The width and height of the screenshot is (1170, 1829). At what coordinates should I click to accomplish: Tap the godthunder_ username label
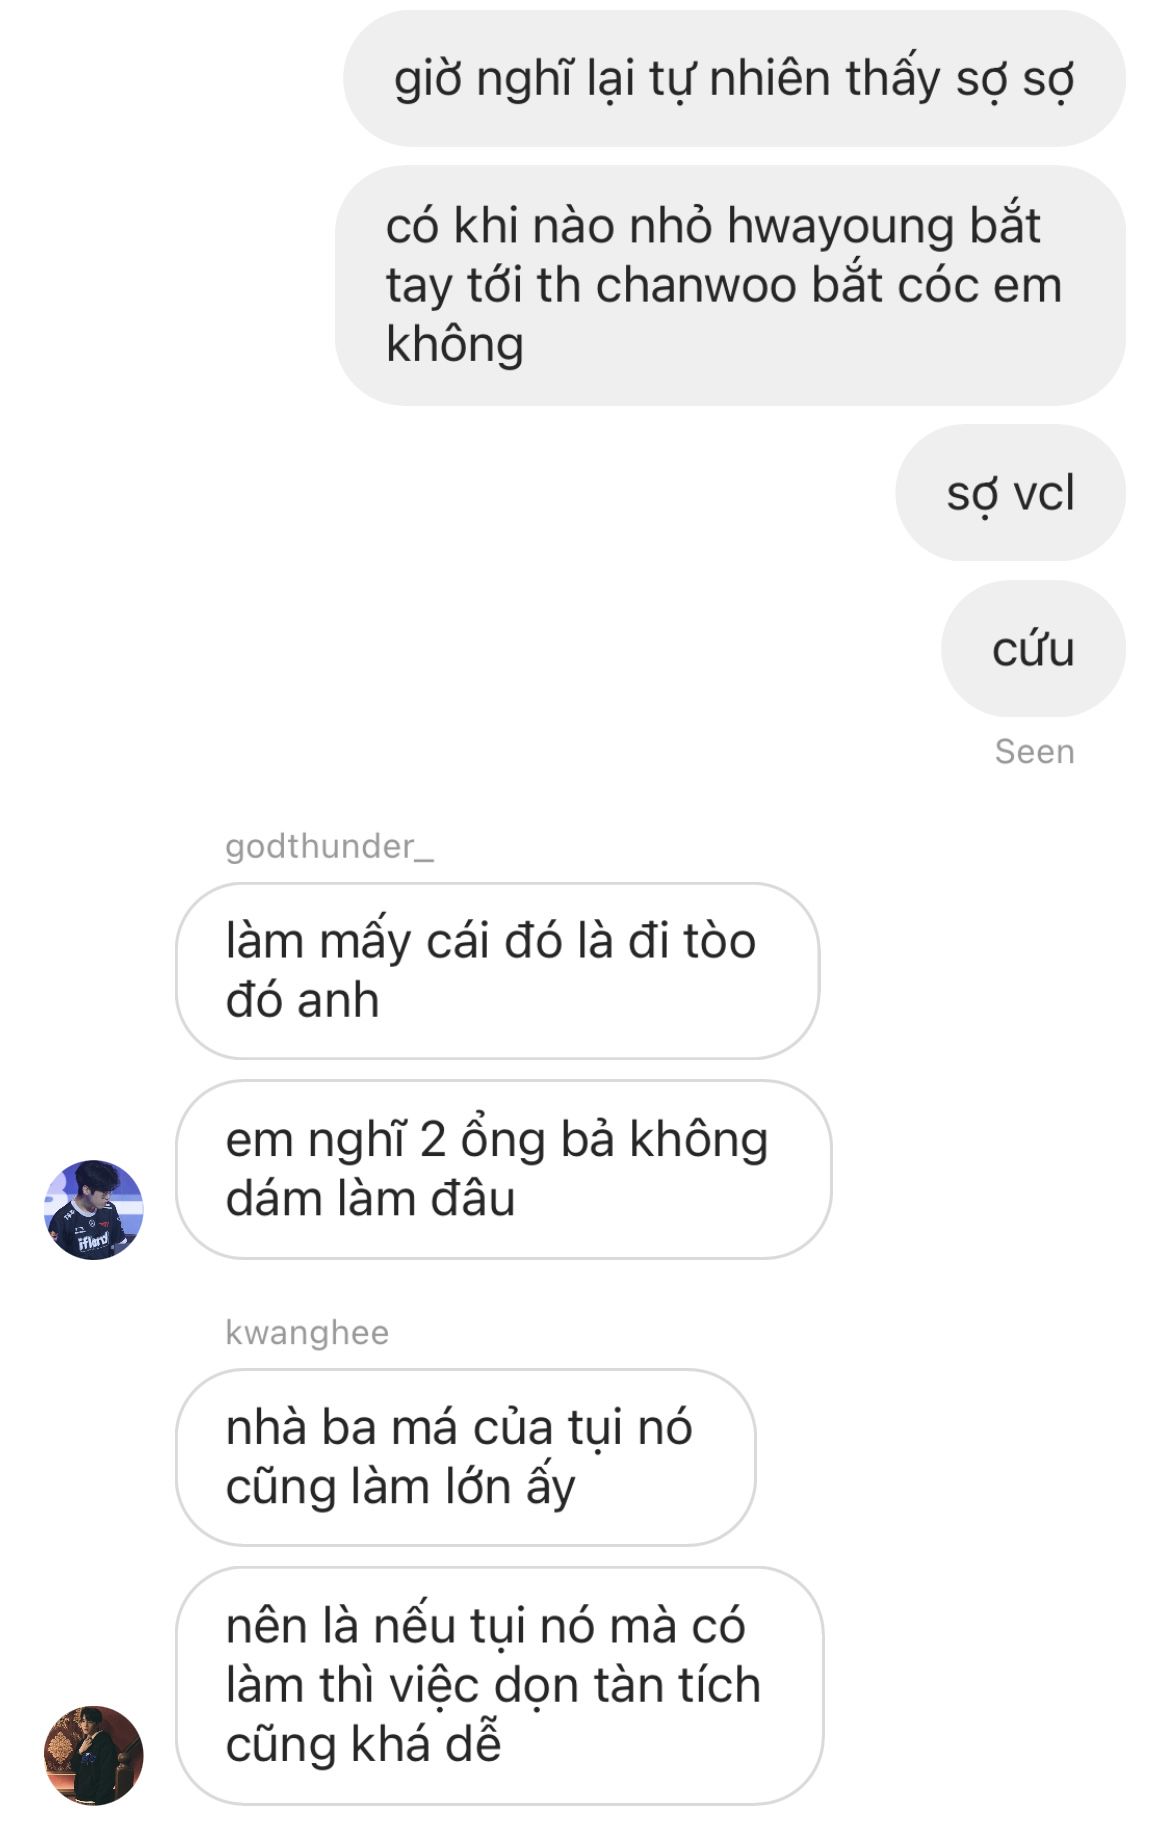click(329, 847)
